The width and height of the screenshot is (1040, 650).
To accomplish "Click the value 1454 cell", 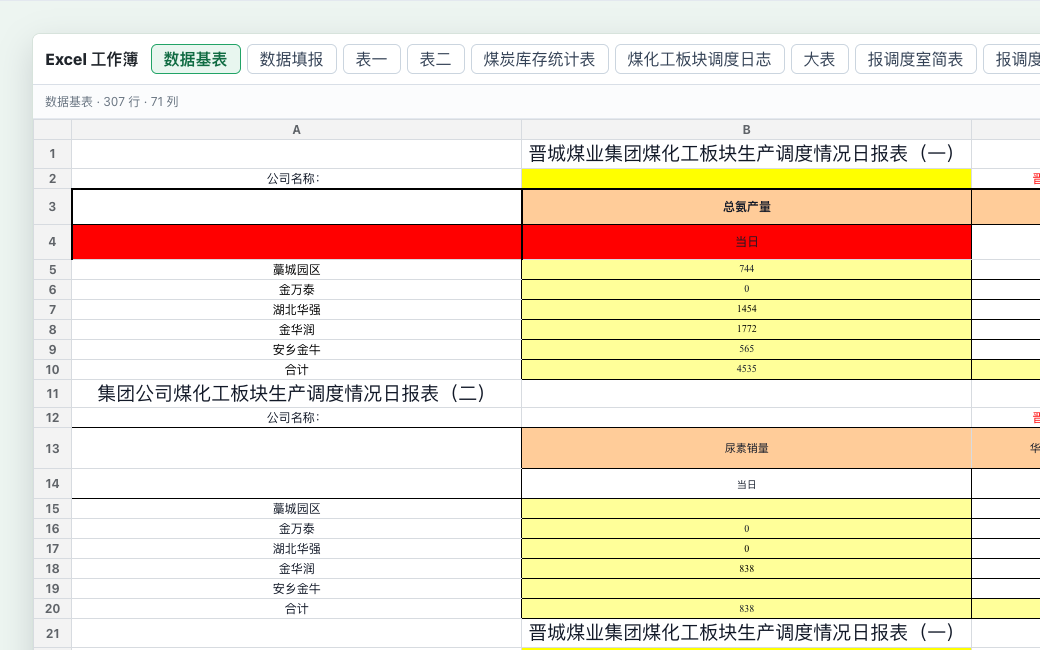I will [x=746, y=309].
